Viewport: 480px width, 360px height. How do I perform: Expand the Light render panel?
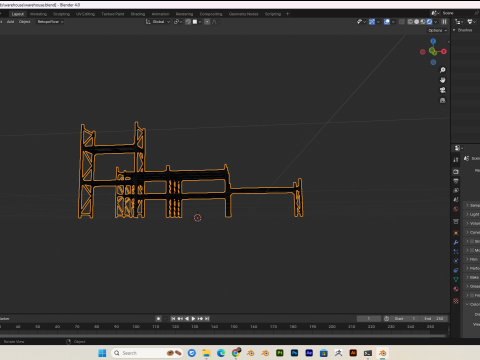pyautogui.click(x=472, y=214)
